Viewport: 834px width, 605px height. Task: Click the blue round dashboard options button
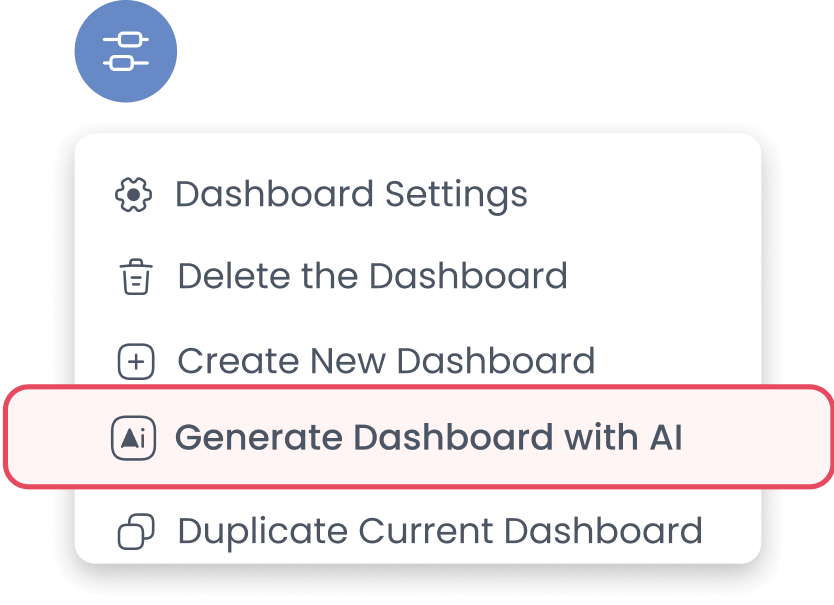(x=126, y=52)
